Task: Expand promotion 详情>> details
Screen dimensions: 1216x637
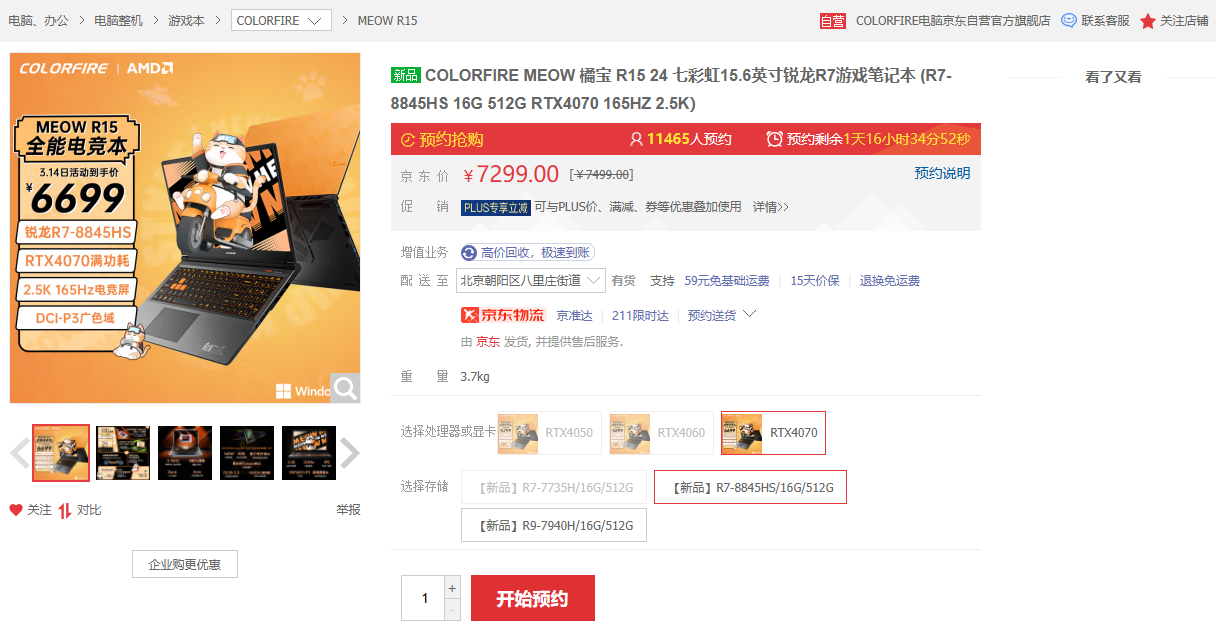Action: 770,207
